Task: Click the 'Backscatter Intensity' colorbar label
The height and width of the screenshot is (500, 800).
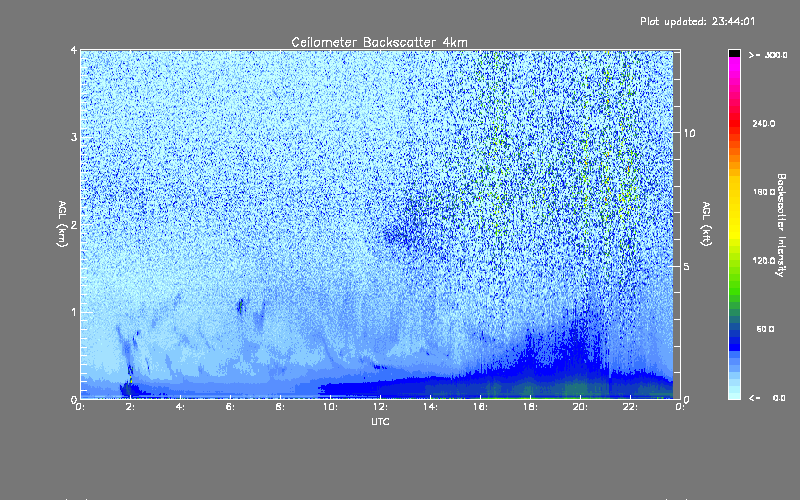Action: 781,225
